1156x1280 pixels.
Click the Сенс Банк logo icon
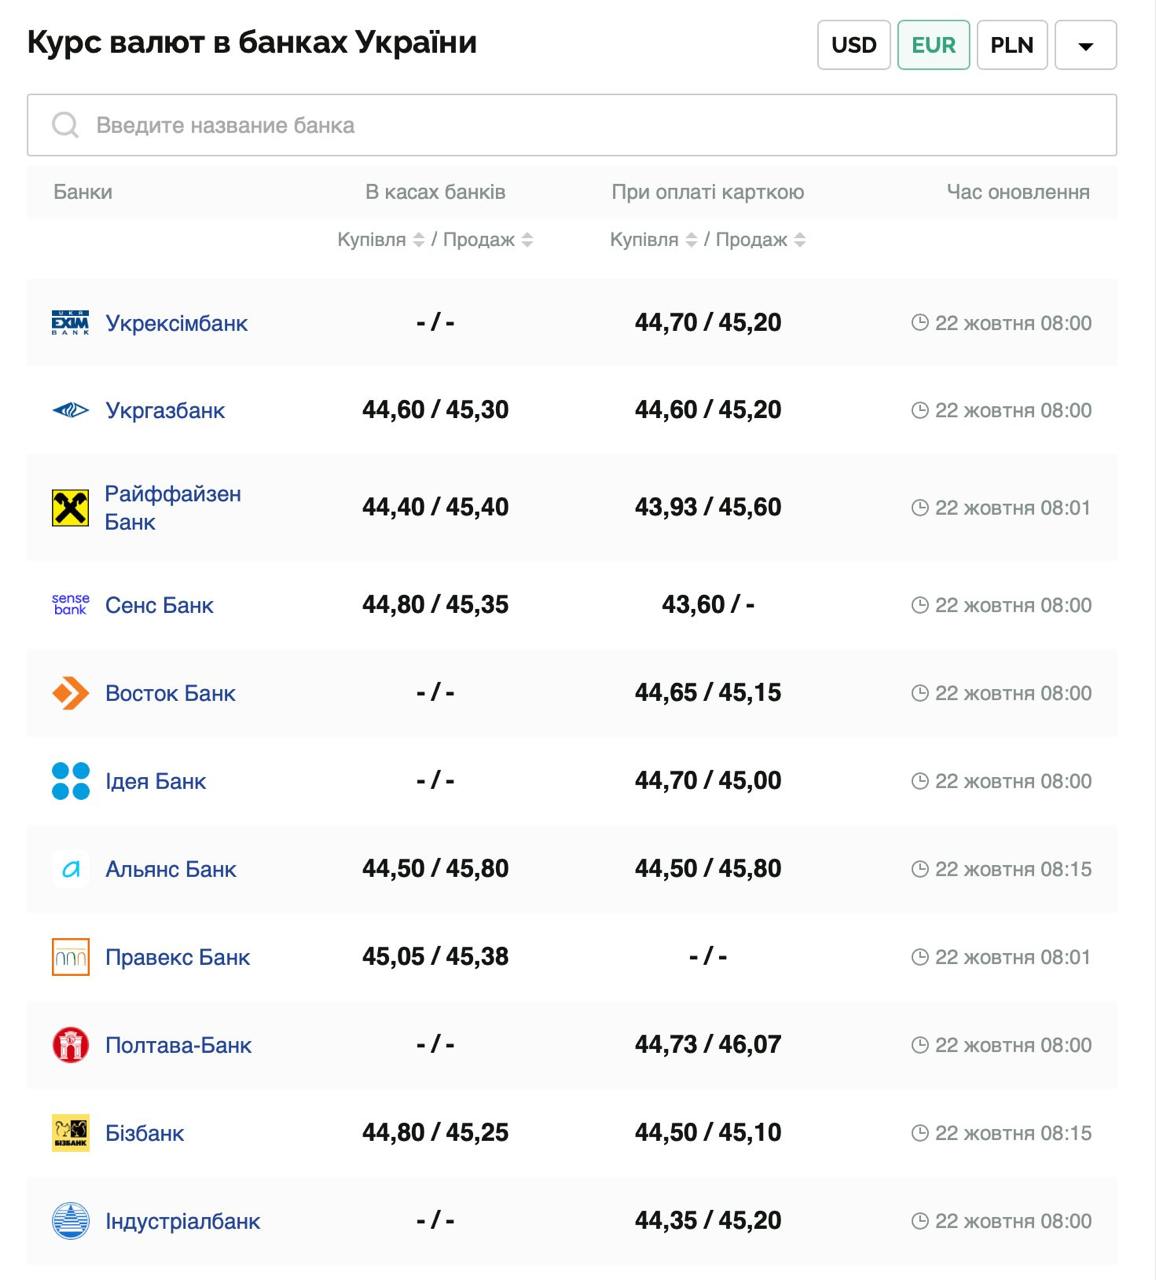point(70,605)
